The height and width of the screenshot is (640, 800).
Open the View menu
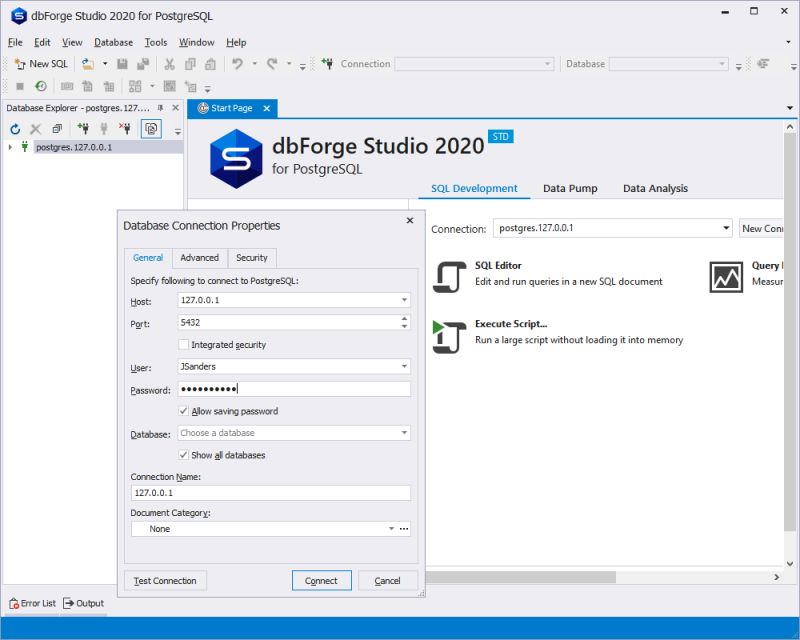72,42
